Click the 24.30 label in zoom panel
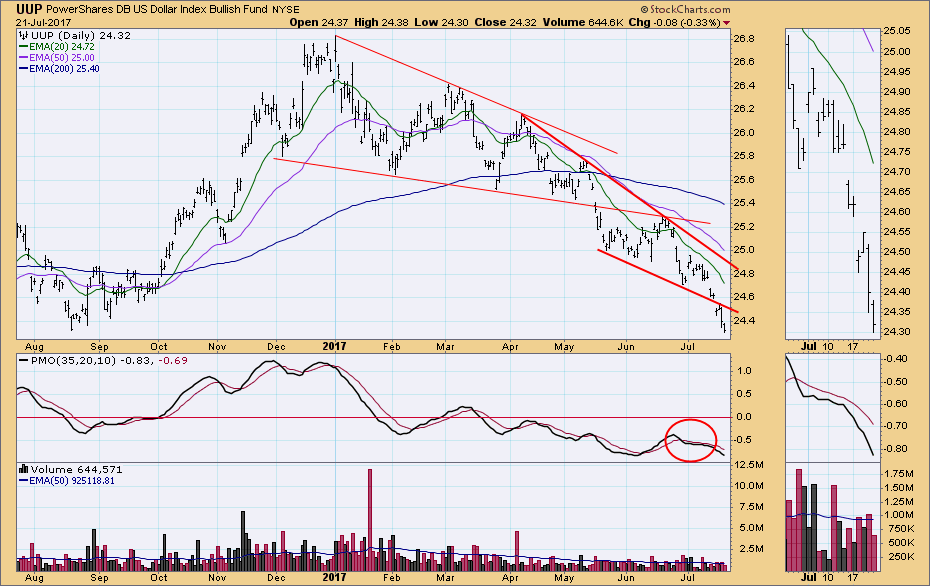Viewport: 930px width, 586px height. click(896, 332)
